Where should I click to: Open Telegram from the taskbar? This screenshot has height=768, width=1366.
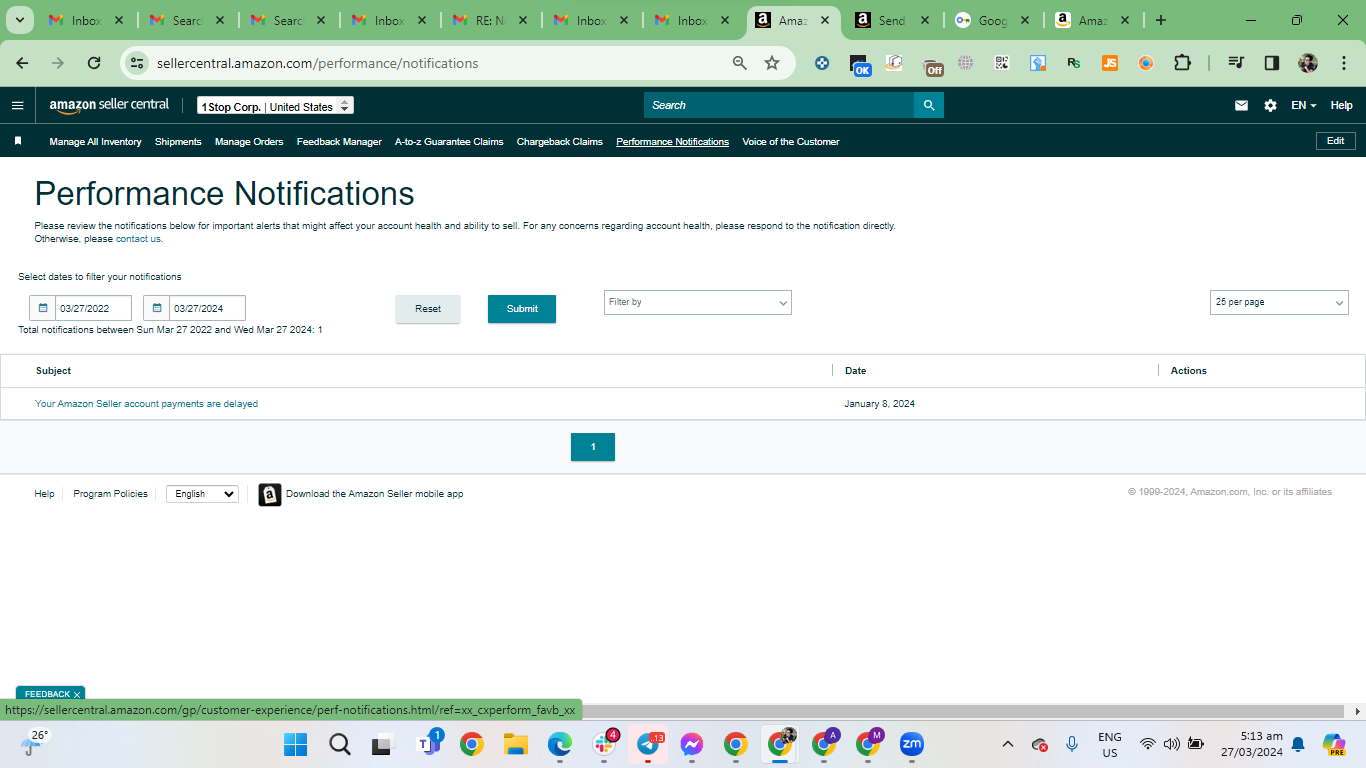pyautogui.click(x=648, y=745)
